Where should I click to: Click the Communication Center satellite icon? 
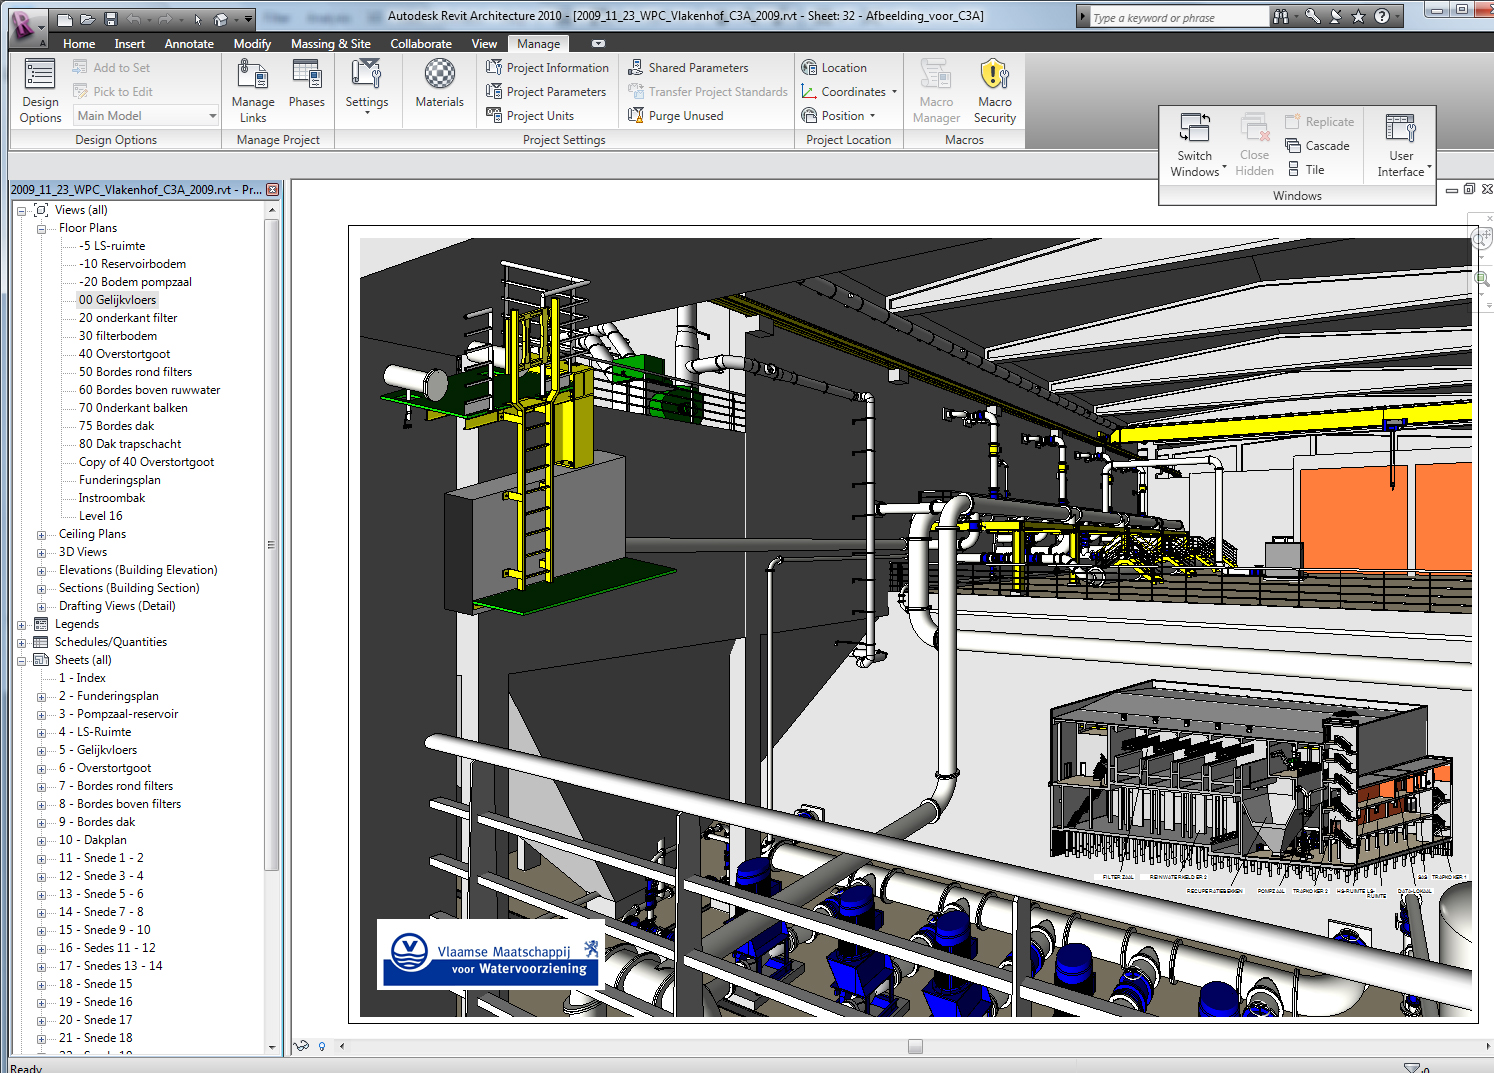1335,17
